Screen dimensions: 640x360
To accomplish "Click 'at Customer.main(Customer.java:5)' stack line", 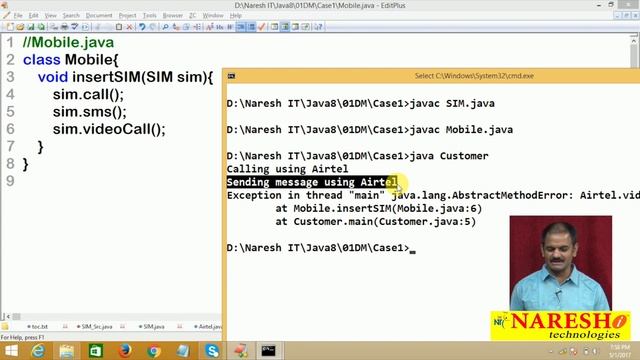I will click(376, 222).
